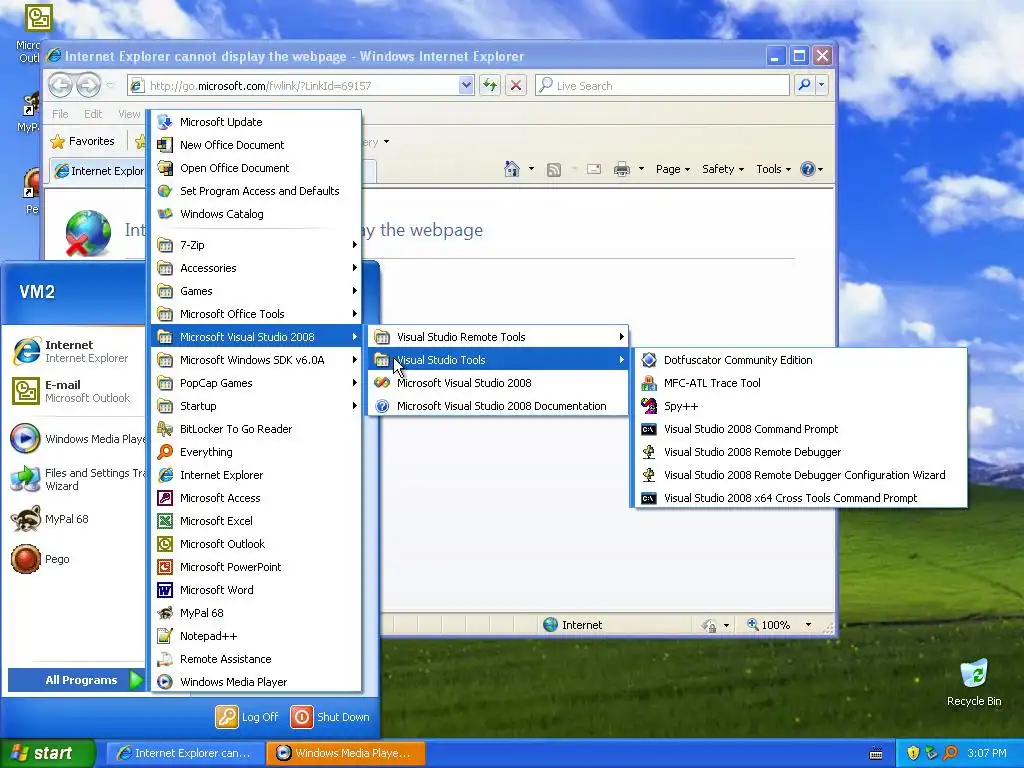Open Remote Debugger Configuration Wizard
The width and height of the screenshot is (1024, 768).
click(801, 475)
